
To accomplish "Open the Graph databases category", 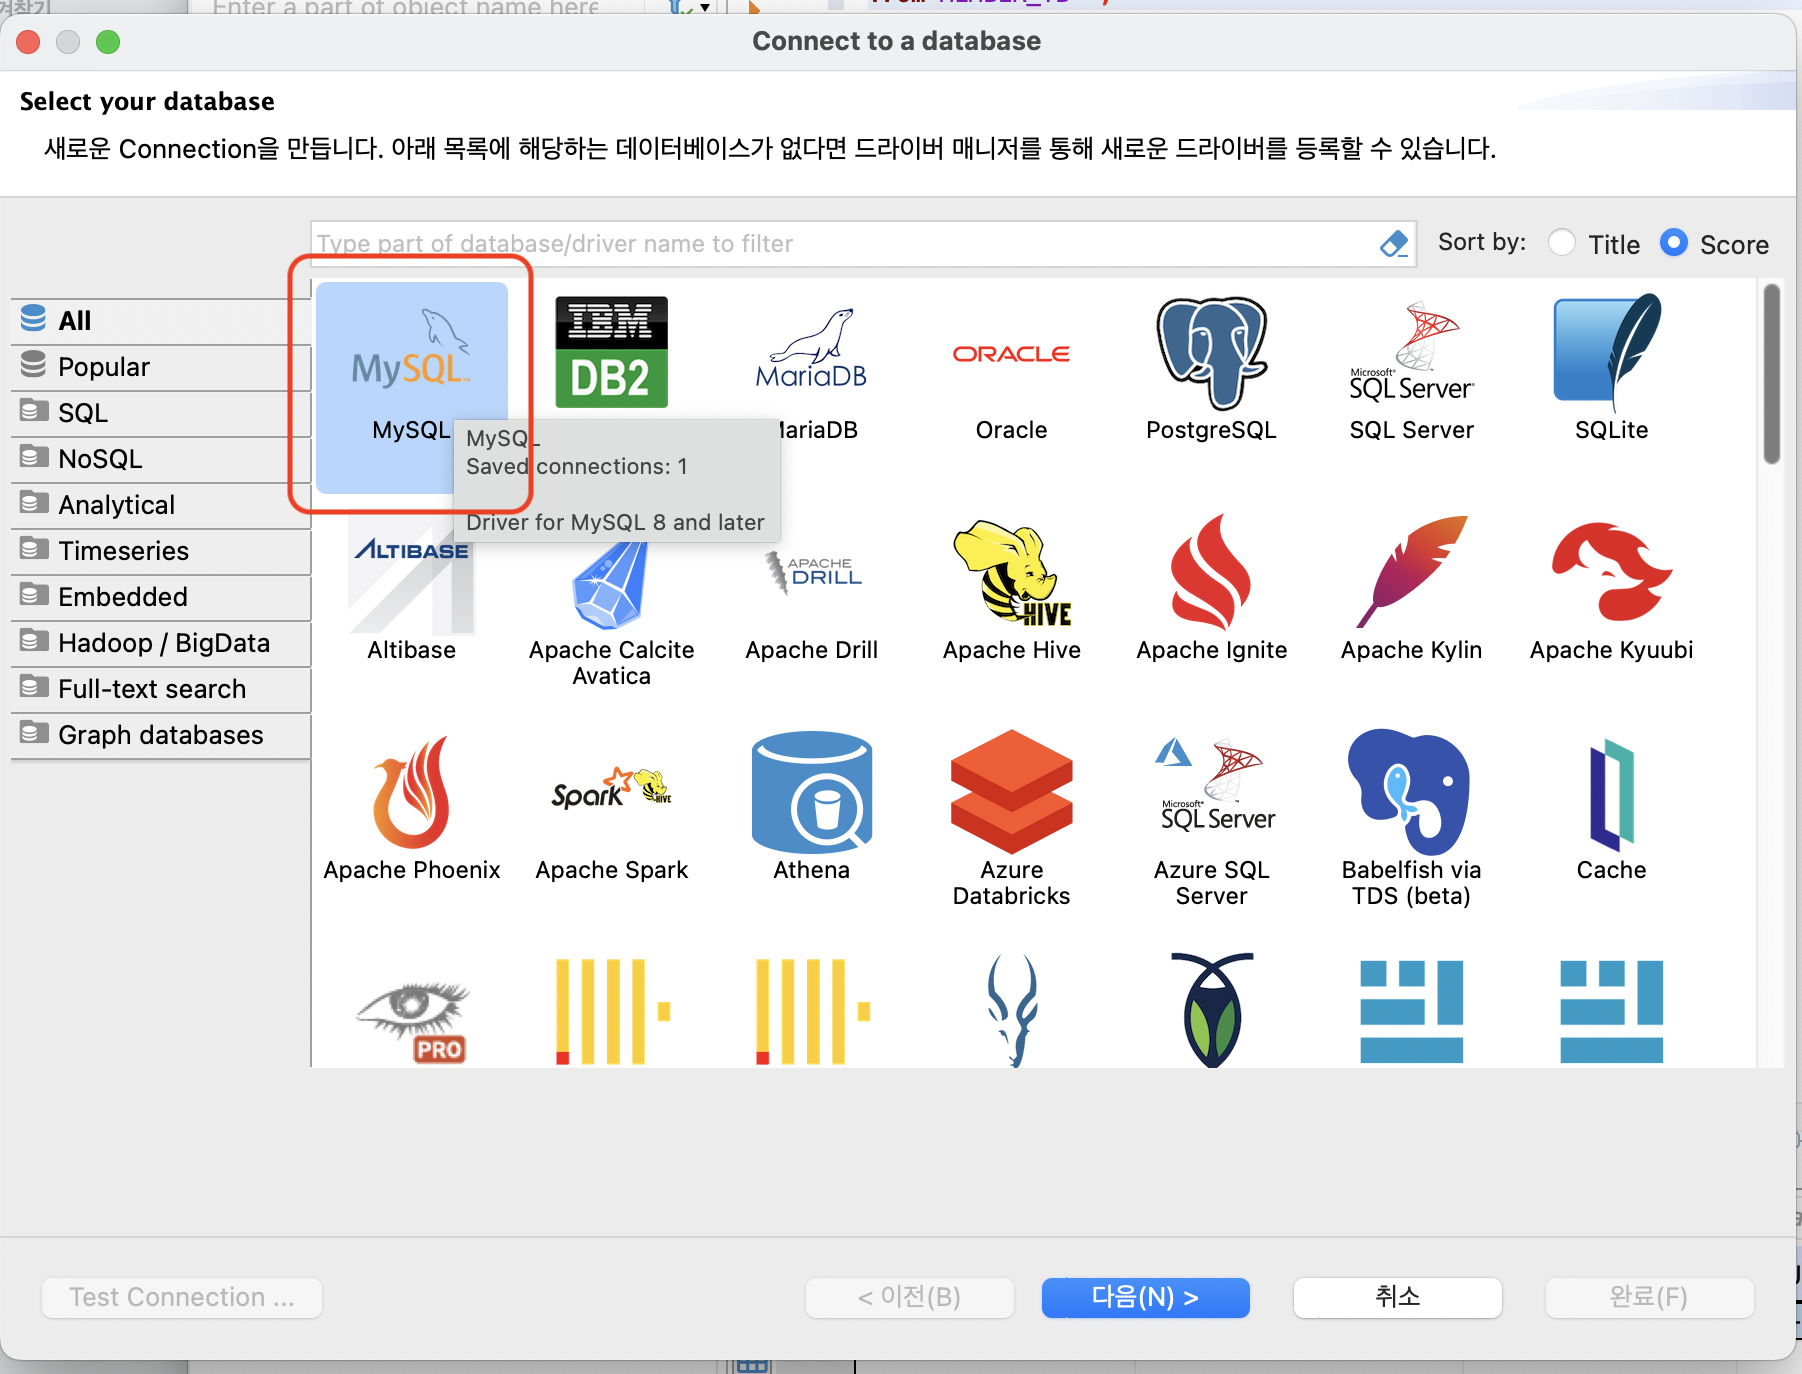I will [x=162, y=735].
